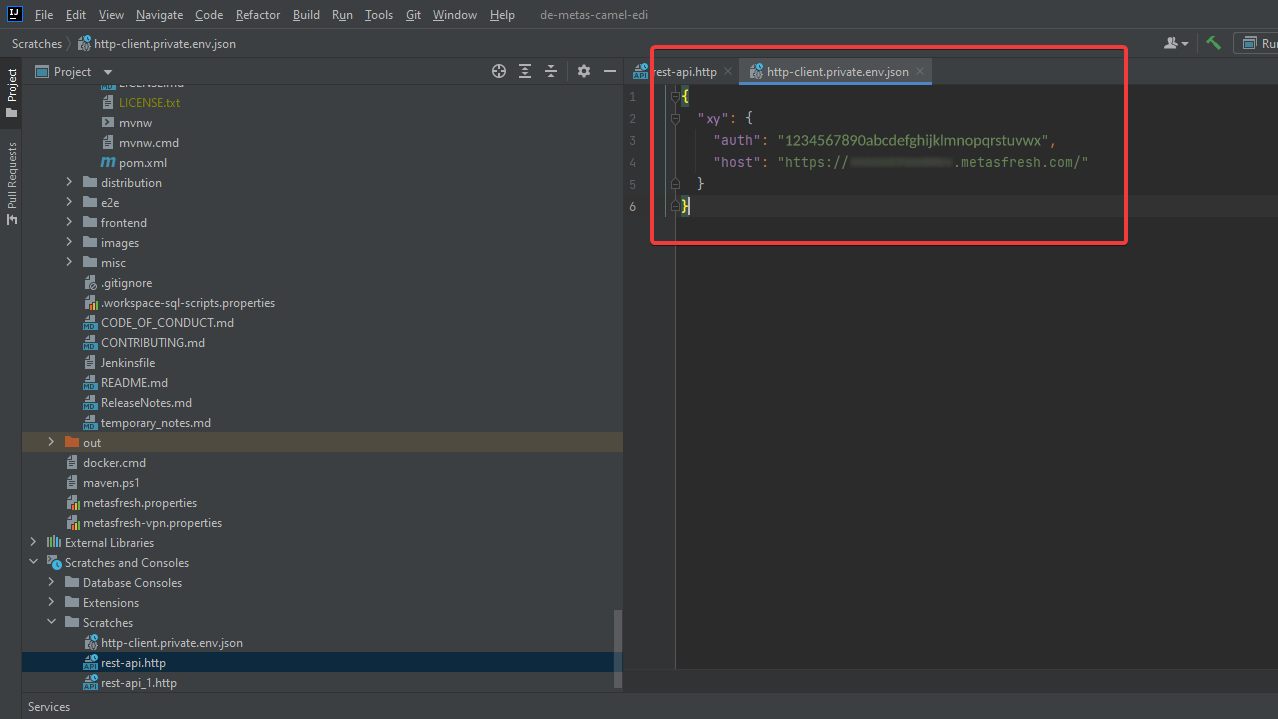The image size is (1278, 719).
Task: Toggle the root object fold in gutter
Action: point(675,96)
